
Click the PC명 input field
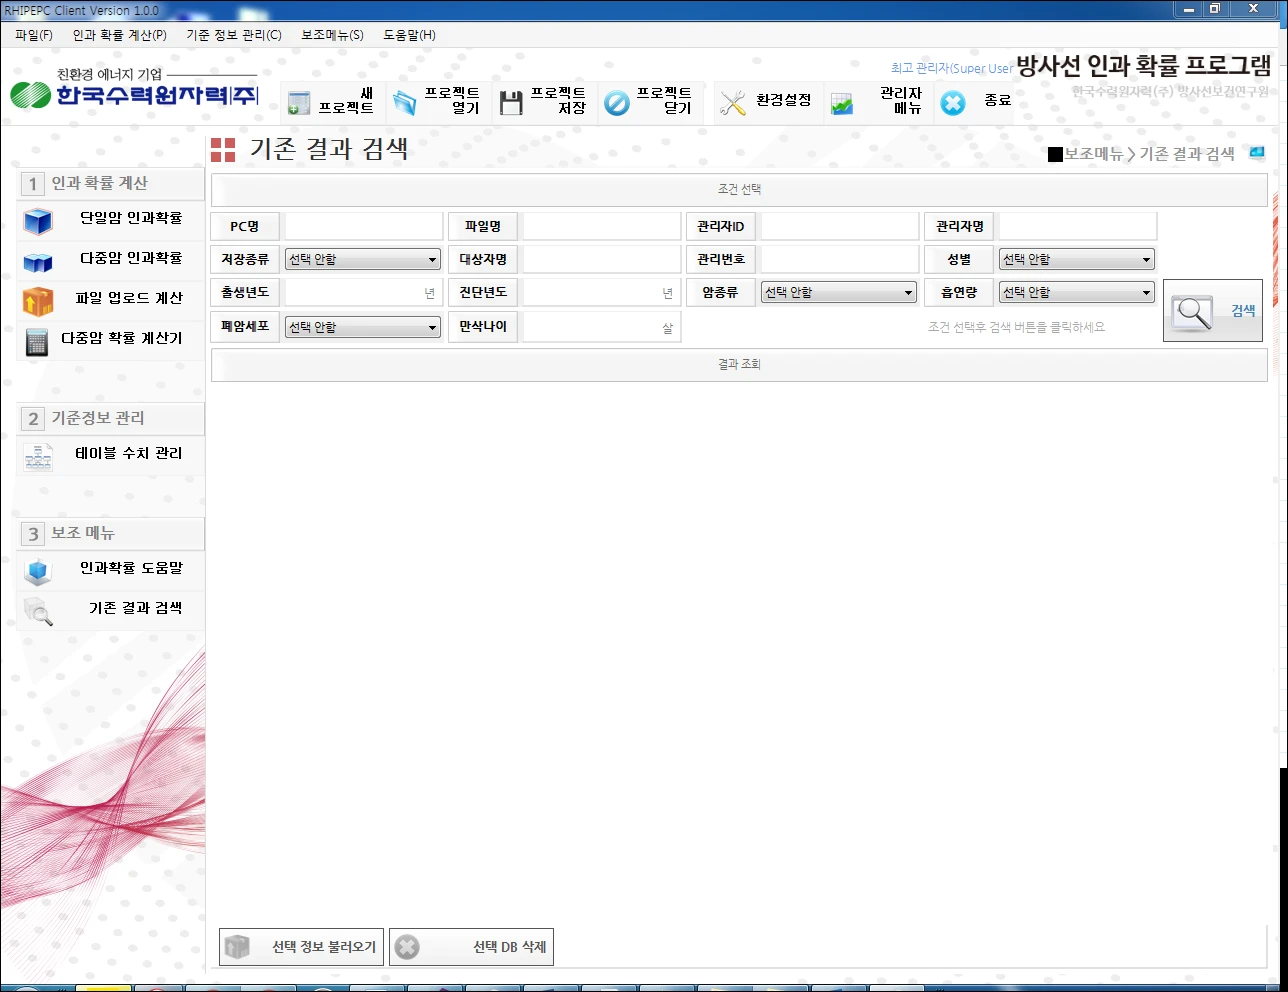(363, 226)
